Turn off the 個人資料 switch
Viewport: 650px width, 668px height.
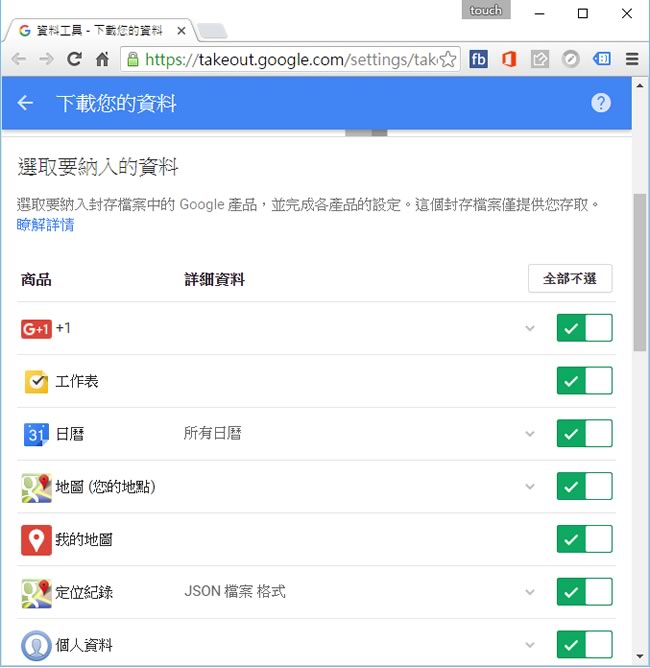[584, 645]
